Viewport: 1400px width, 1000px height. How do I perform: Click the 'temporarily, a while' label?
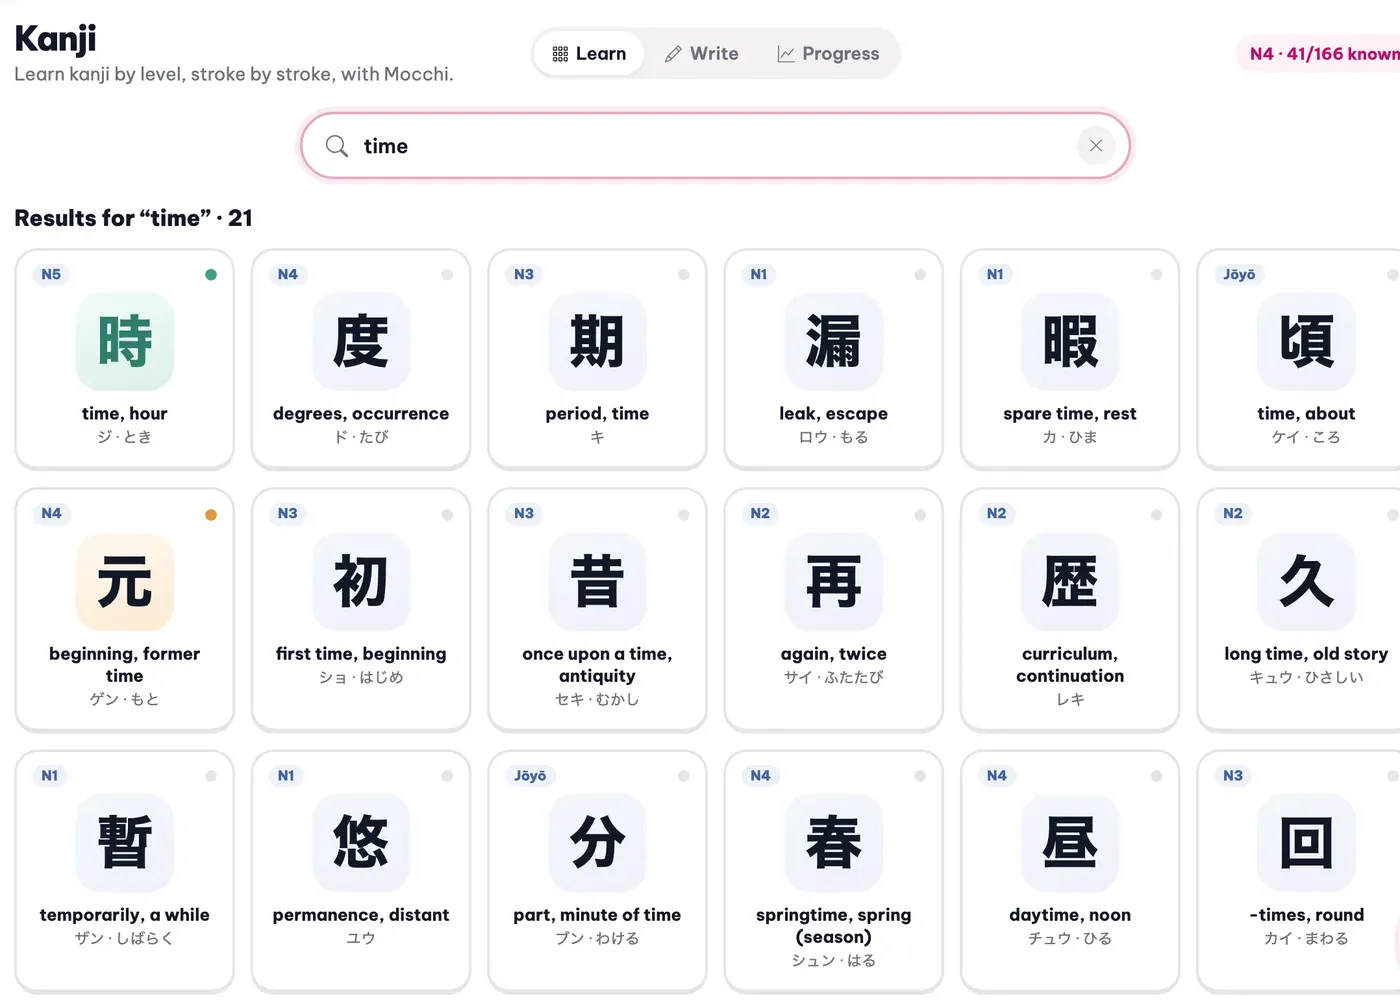[x=125, y=915]
